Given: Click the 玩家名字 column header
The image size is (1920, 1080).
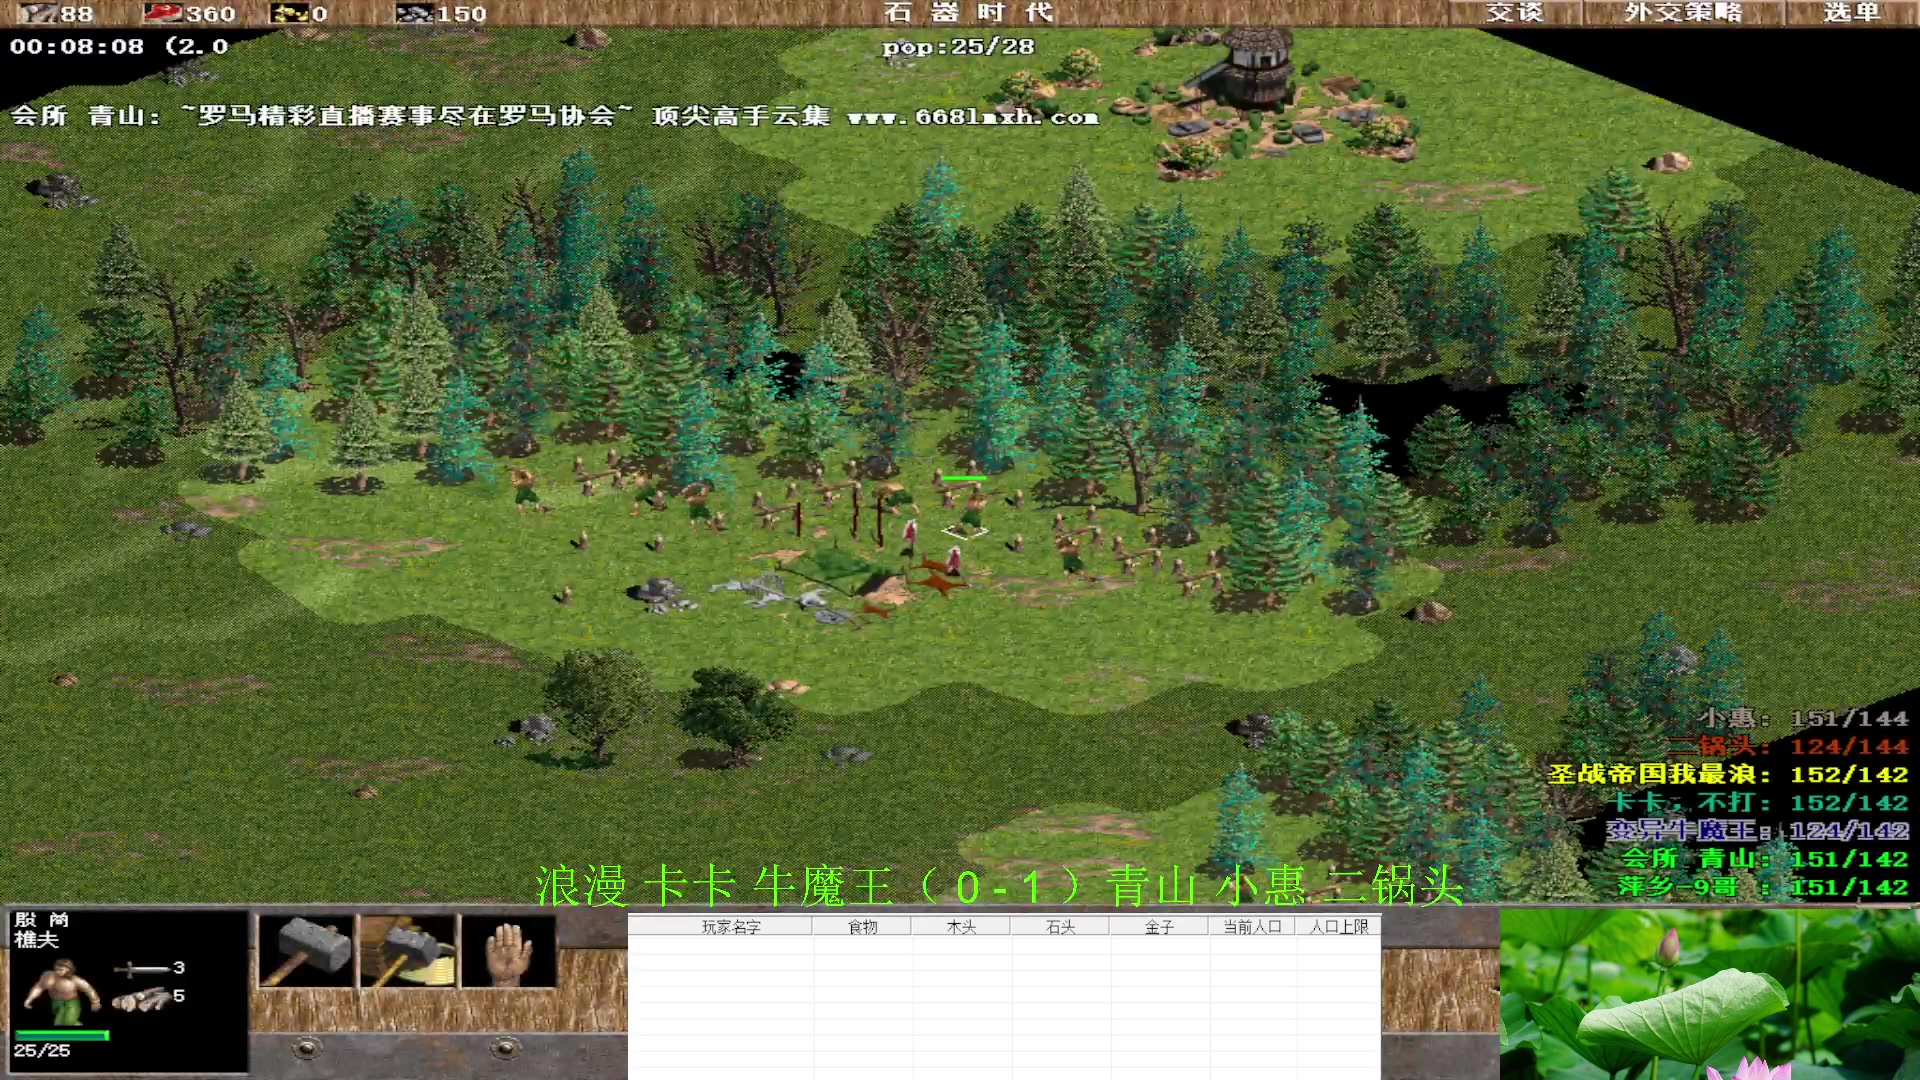Looking at the screenshot, I should pyautogui.click(x=731, y=927).
